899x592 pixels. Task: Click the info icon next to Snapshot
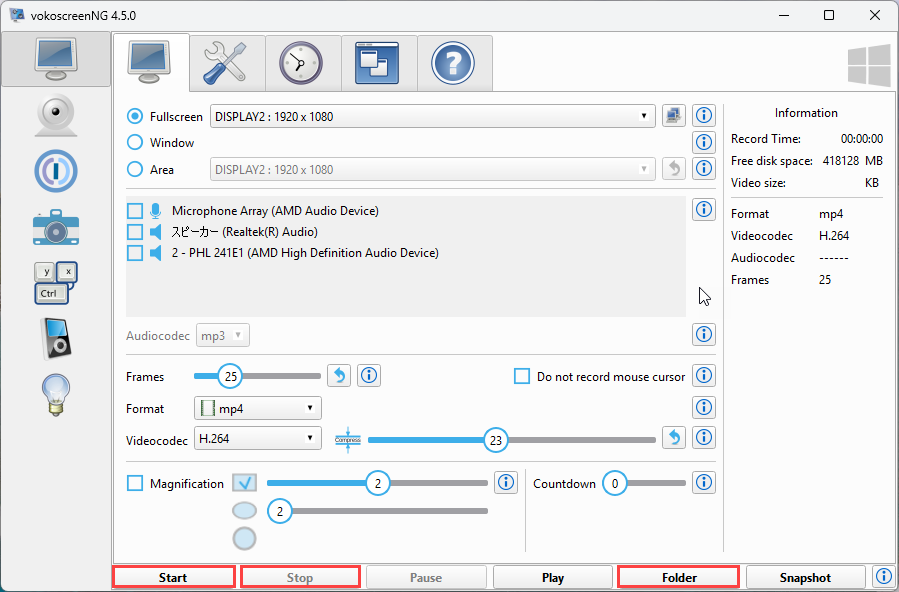pyautogui.click(x=883, y=575)
